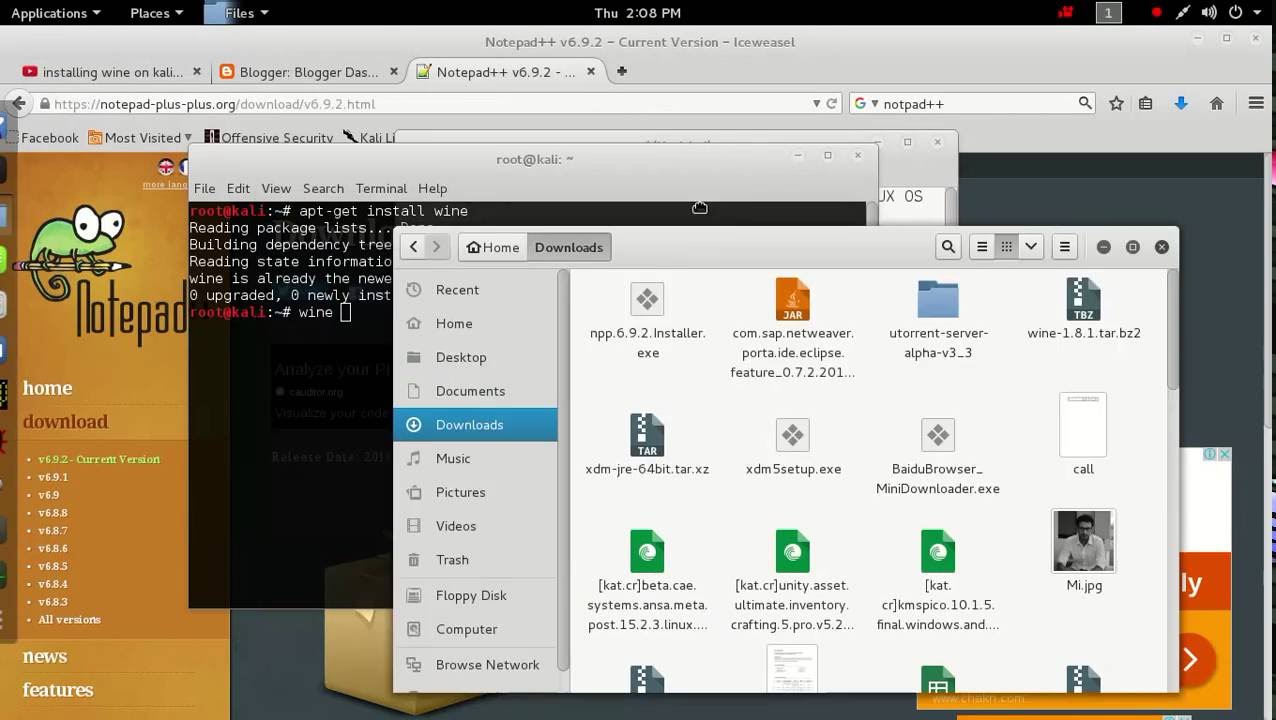The height and width of the screenshot is (720, 1276).
Task: Go to the browser home page icon
Action: pyautogui.click(x=1217, y=104)
